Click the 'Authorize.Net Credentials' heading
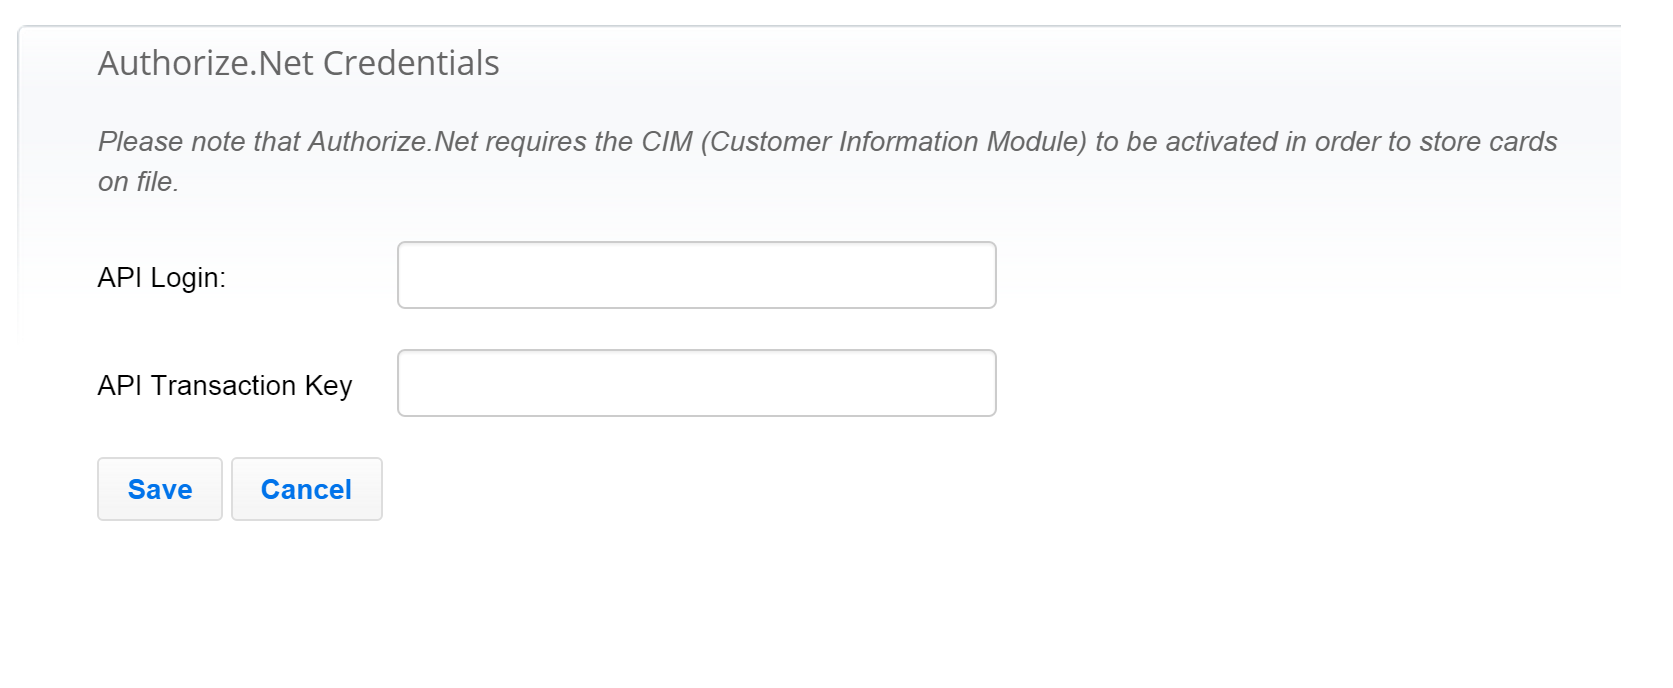 (x=298, y=63)
